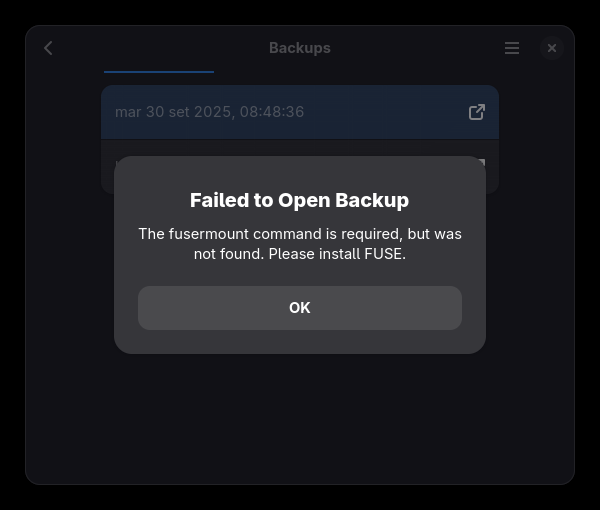Click the open-externally icon on the backup row
600x510 pixels.
point(477,112)
